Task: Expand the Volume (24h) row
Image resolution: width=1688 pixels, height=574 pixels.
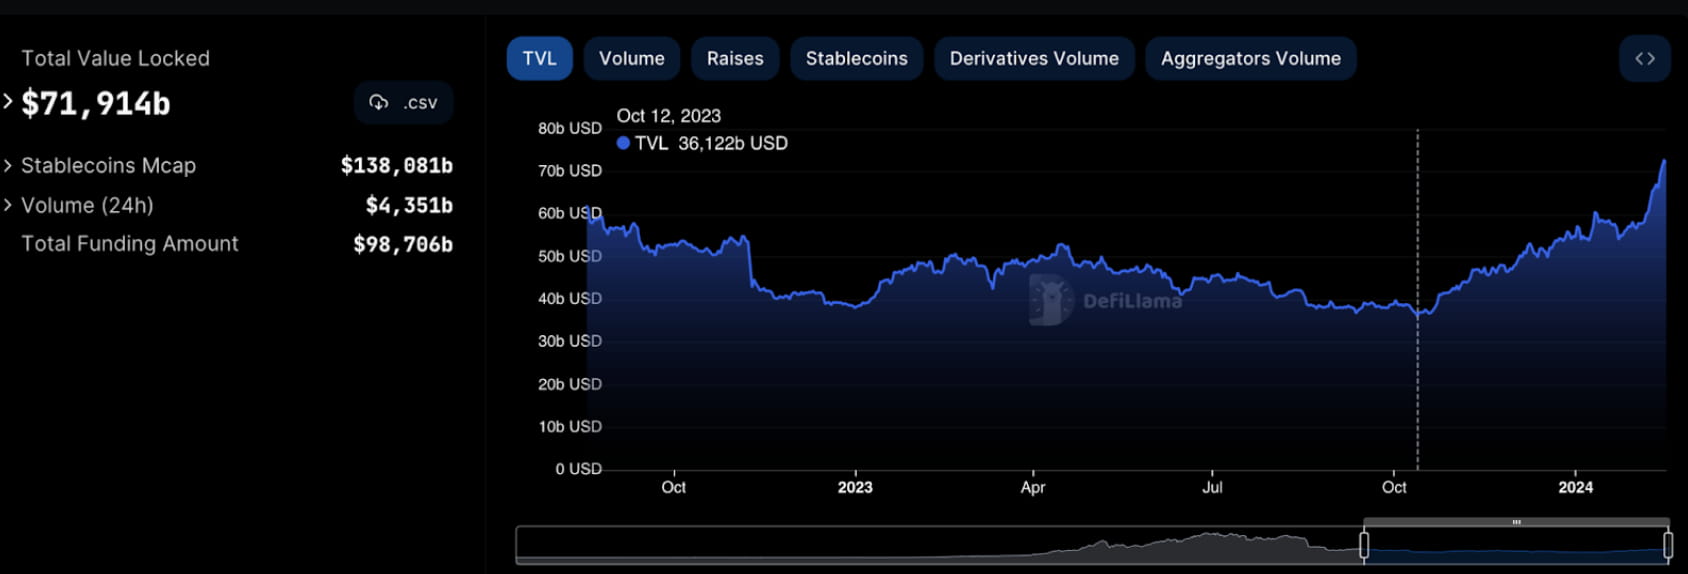Action: (x=8, y=205)
